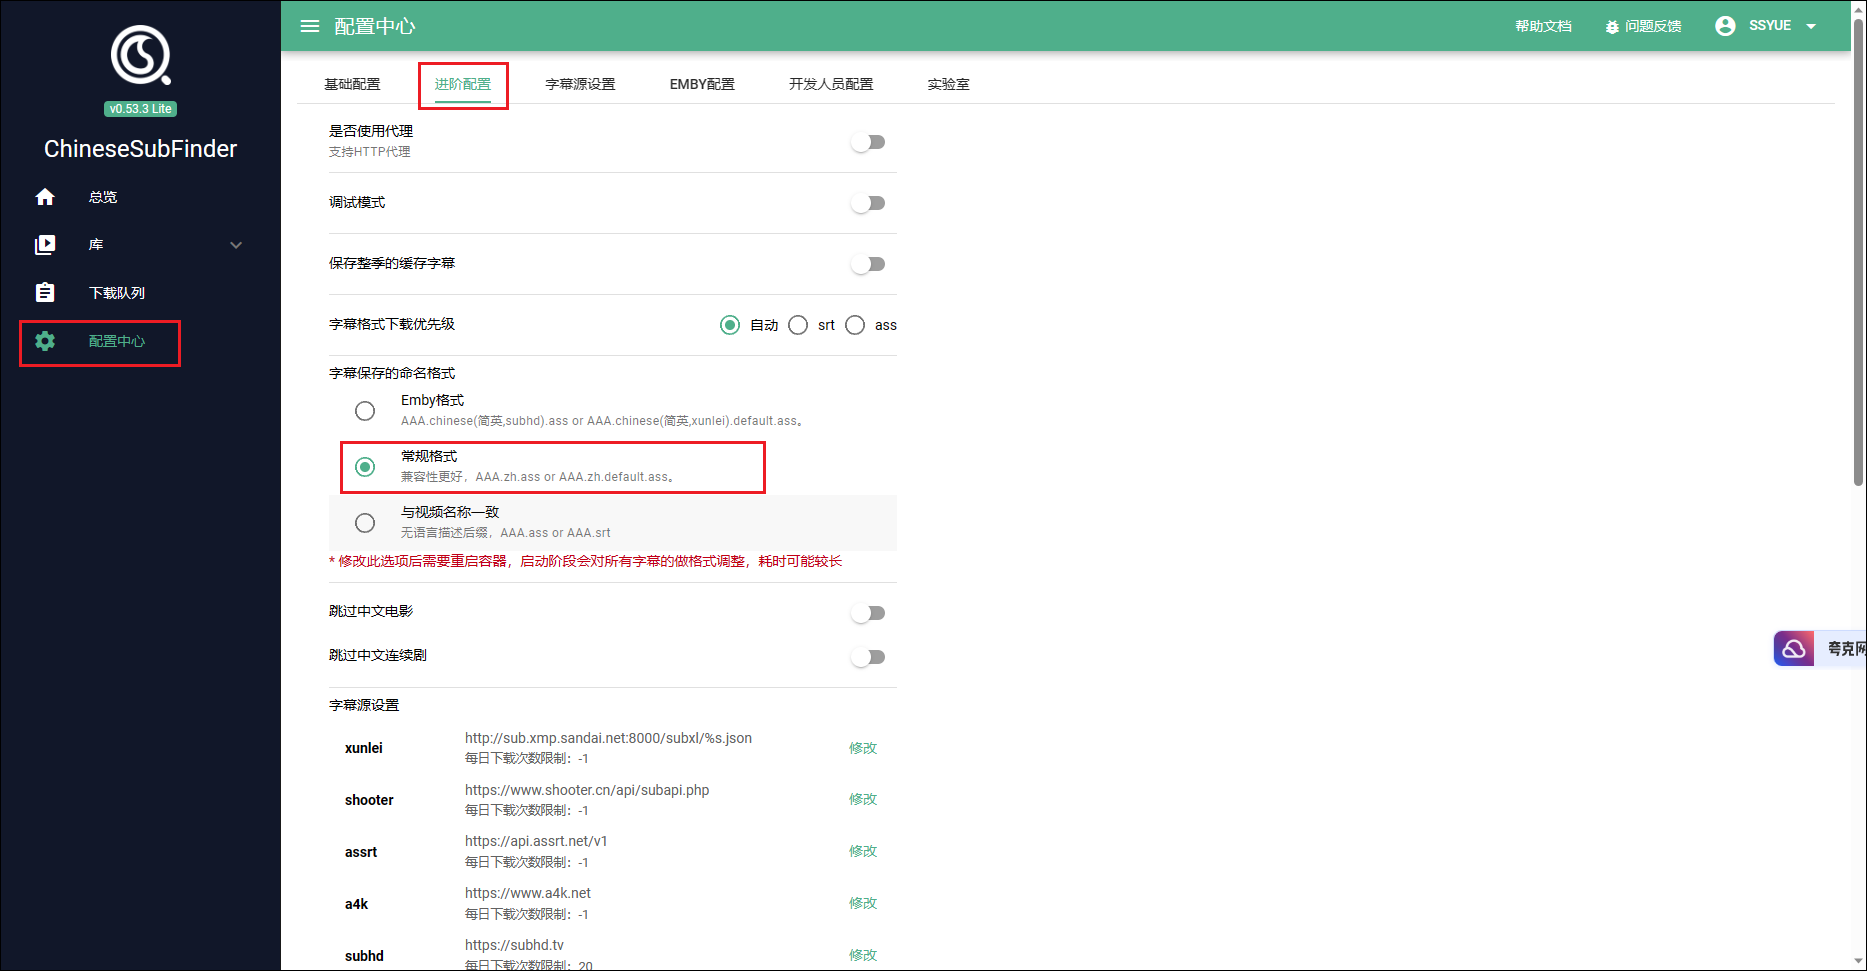Viewport: 1867px width, 971px height.
Task: Open the 帮助文档 link
Action: pyautogui.click(x=1543, y=26)
